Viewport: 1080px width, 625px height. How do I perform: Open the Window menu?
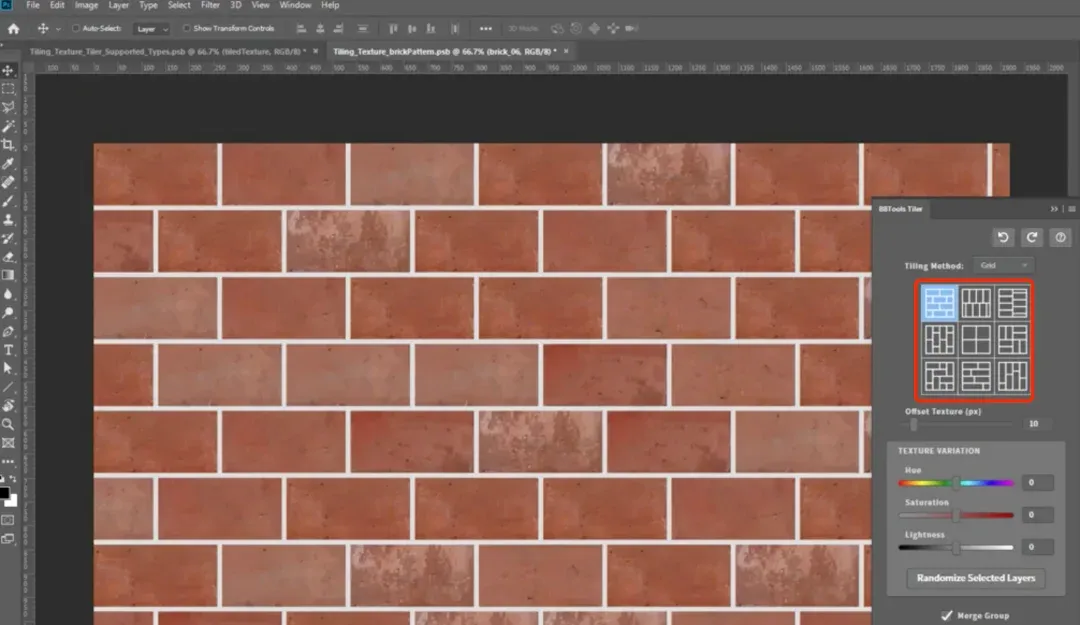(x=295, y=5)
